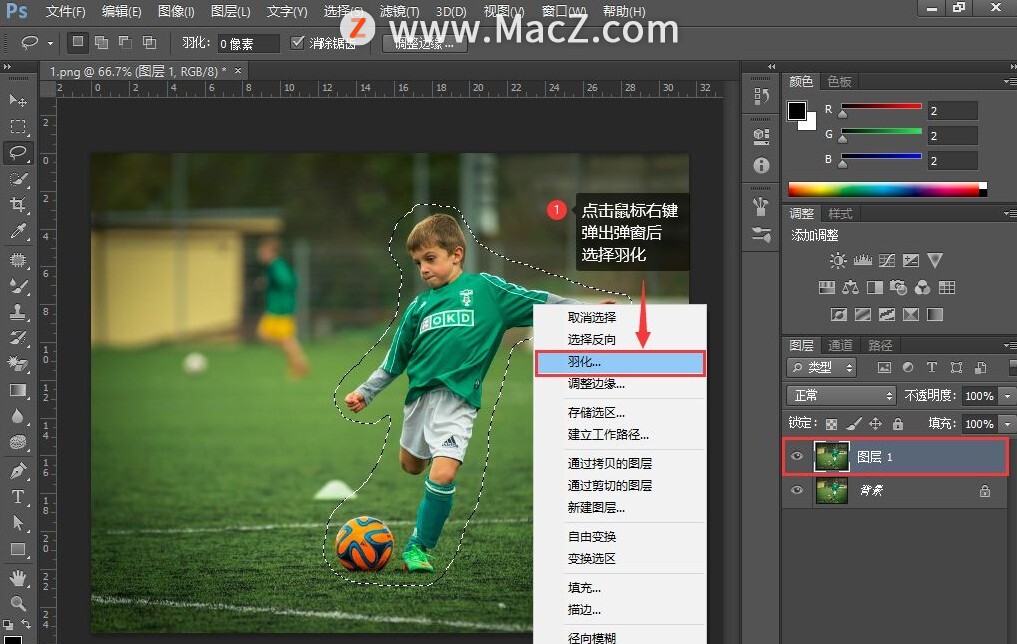Enable Subtract from selection mode in options bar
Image resolution: width=1017 pixels, height=644 pixels.
pos(125,43)
